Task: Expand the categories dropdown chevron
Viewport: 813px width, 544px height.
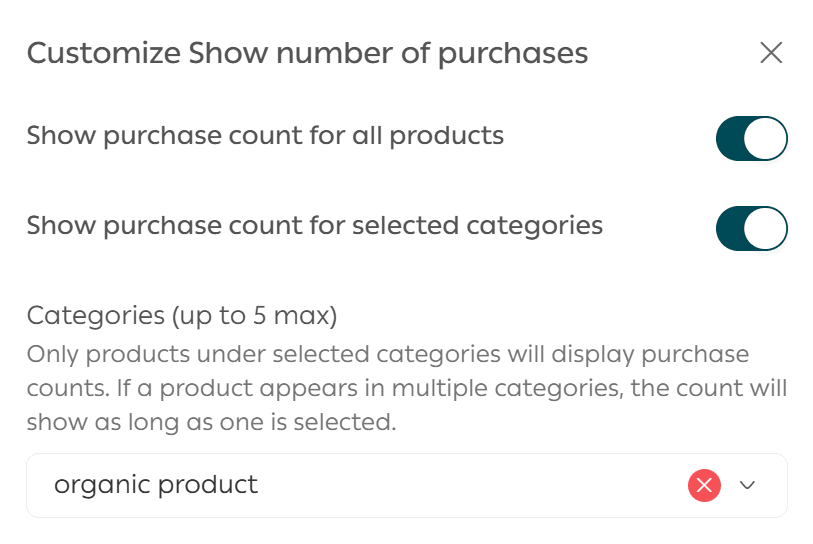Action: click(748, 486)
